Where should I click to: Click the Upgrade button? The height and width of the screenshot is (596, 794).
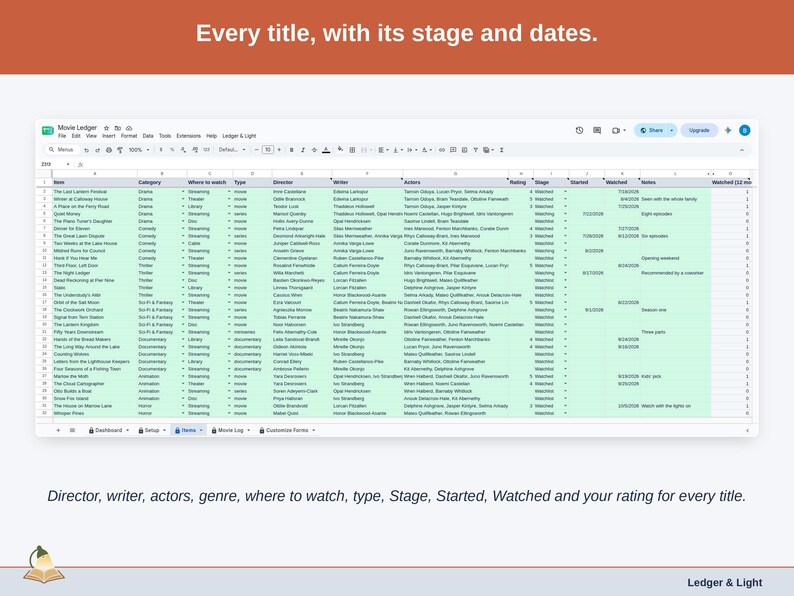click(699, 130)
